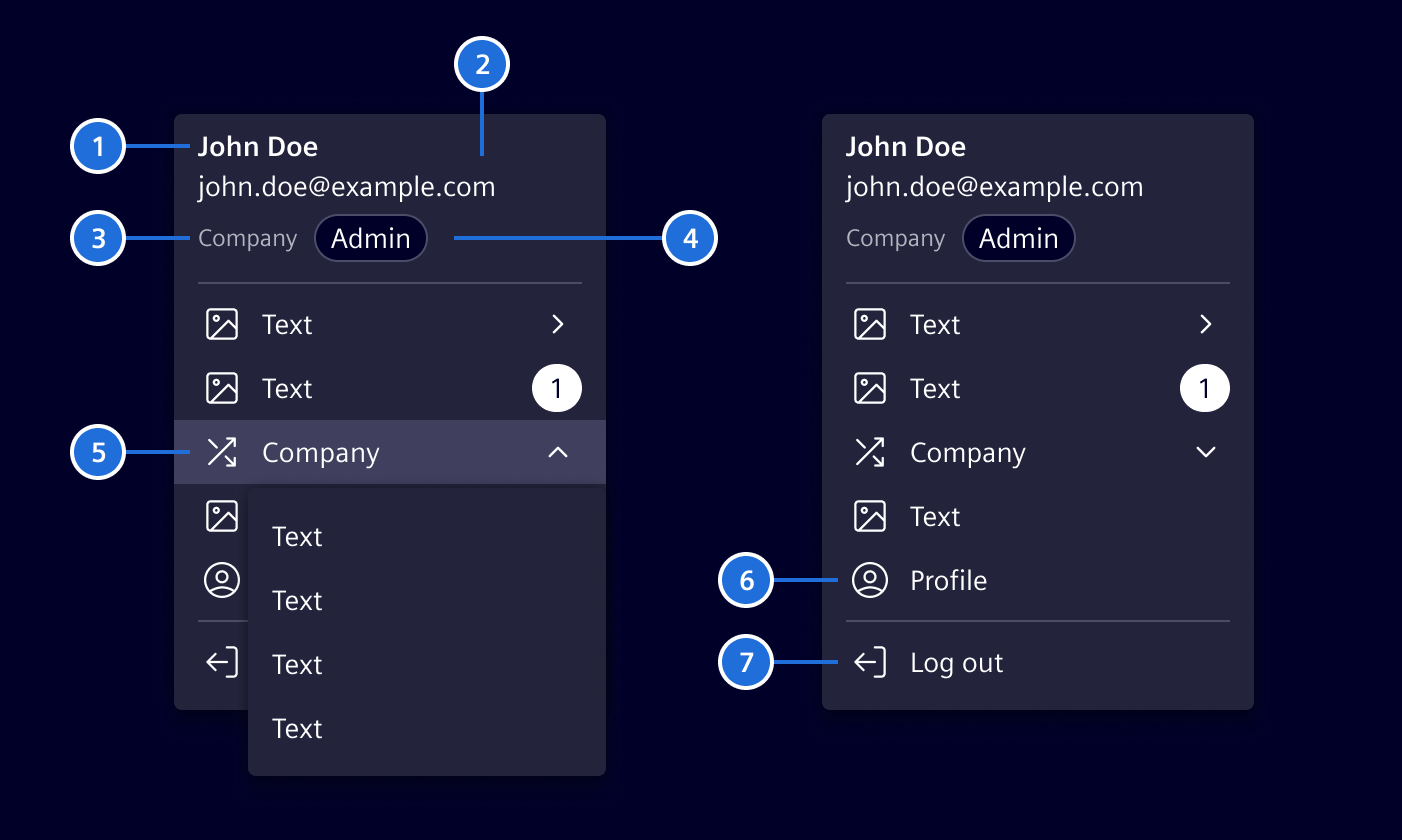Click the Log out arrow icon in right menu
Screen dimensions: 1402x840
point(870,663)
